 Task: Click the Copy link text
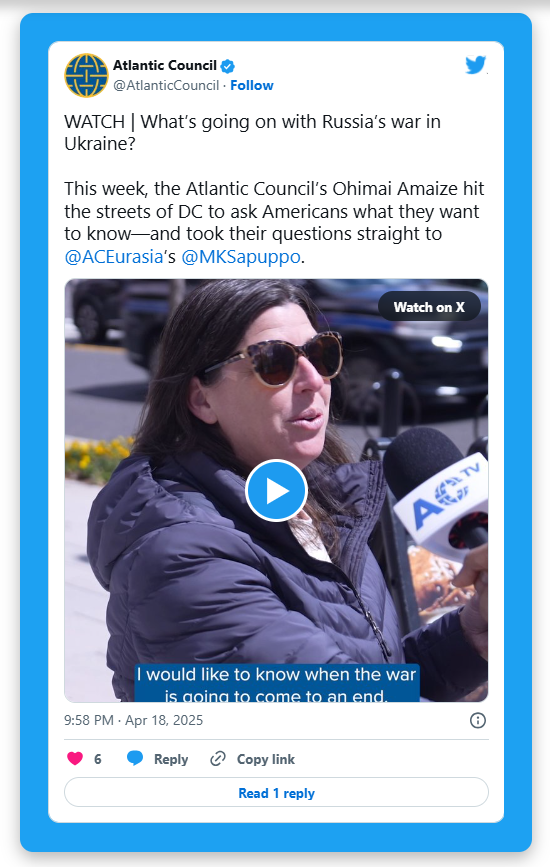[x=266, y=759]
